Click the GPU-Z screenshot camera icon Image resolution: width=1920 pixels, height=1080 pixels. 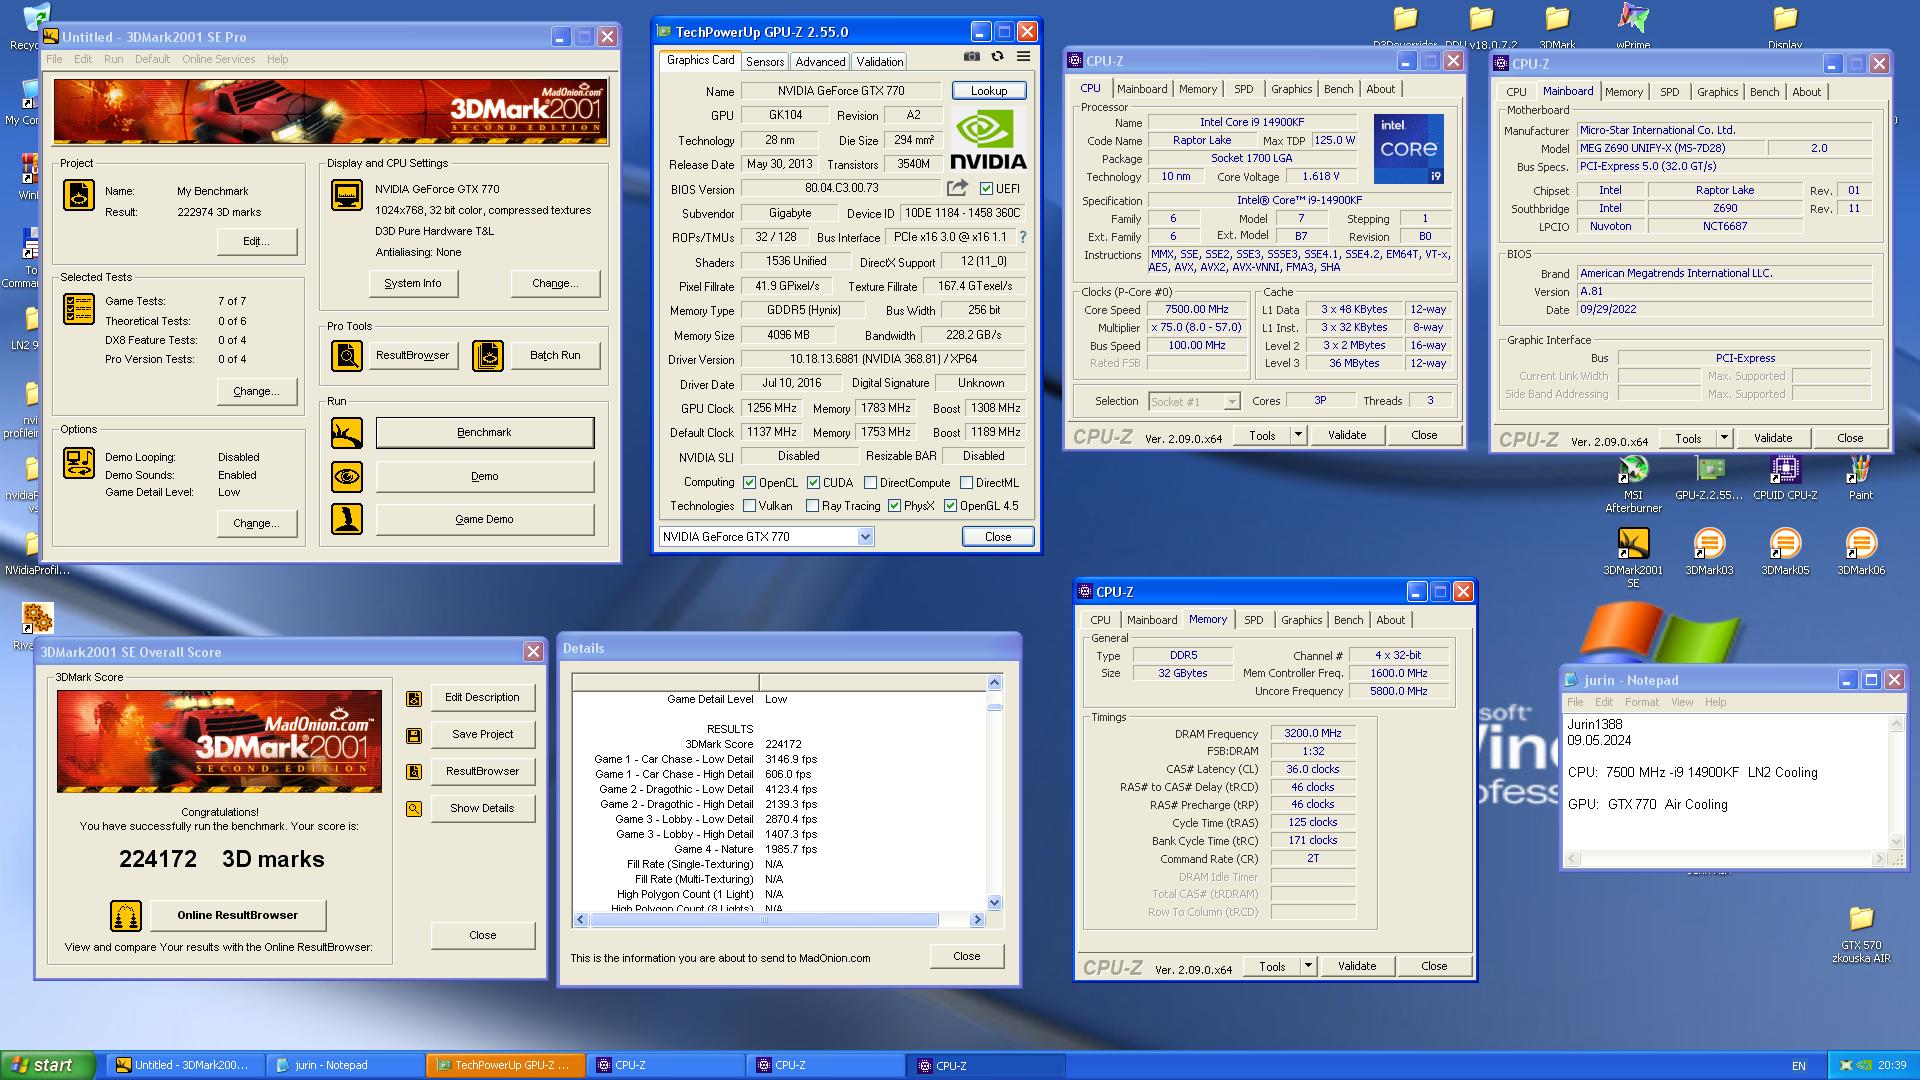tap(971, 57)
